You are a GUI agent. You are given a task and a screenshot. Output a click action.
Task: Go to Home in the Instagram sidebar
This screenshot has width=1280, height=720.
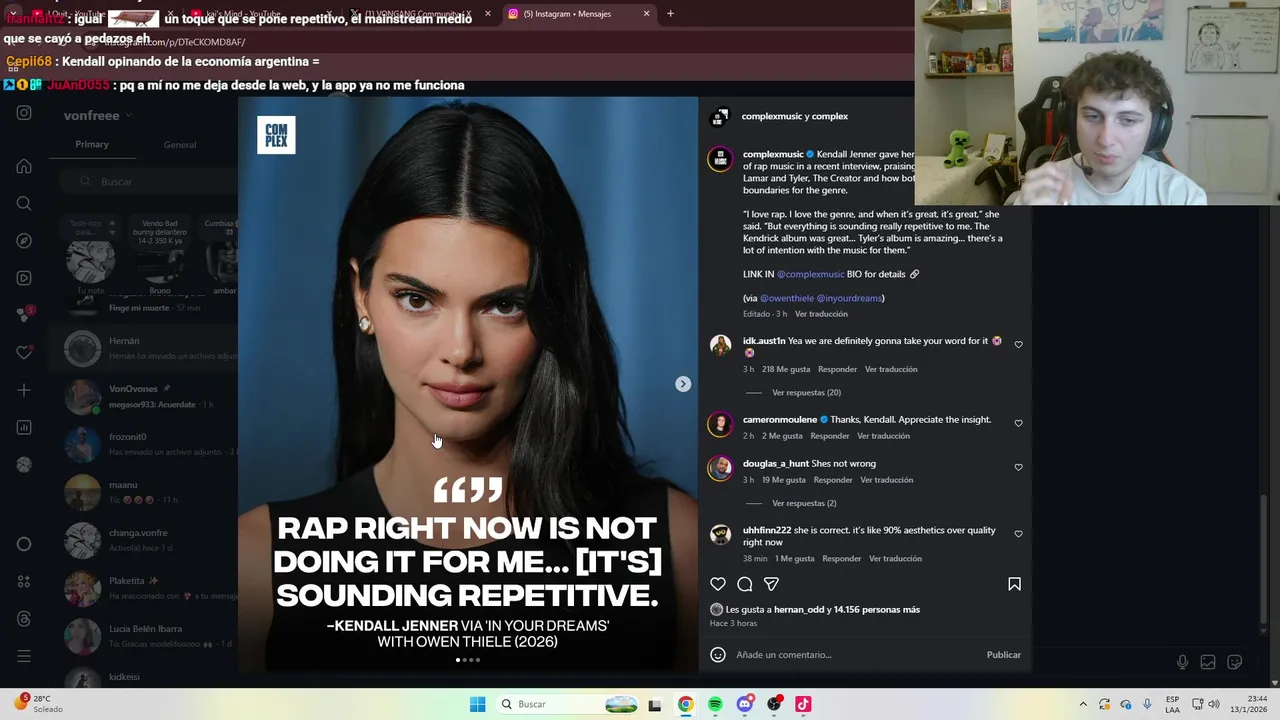(x=24, y=166)
